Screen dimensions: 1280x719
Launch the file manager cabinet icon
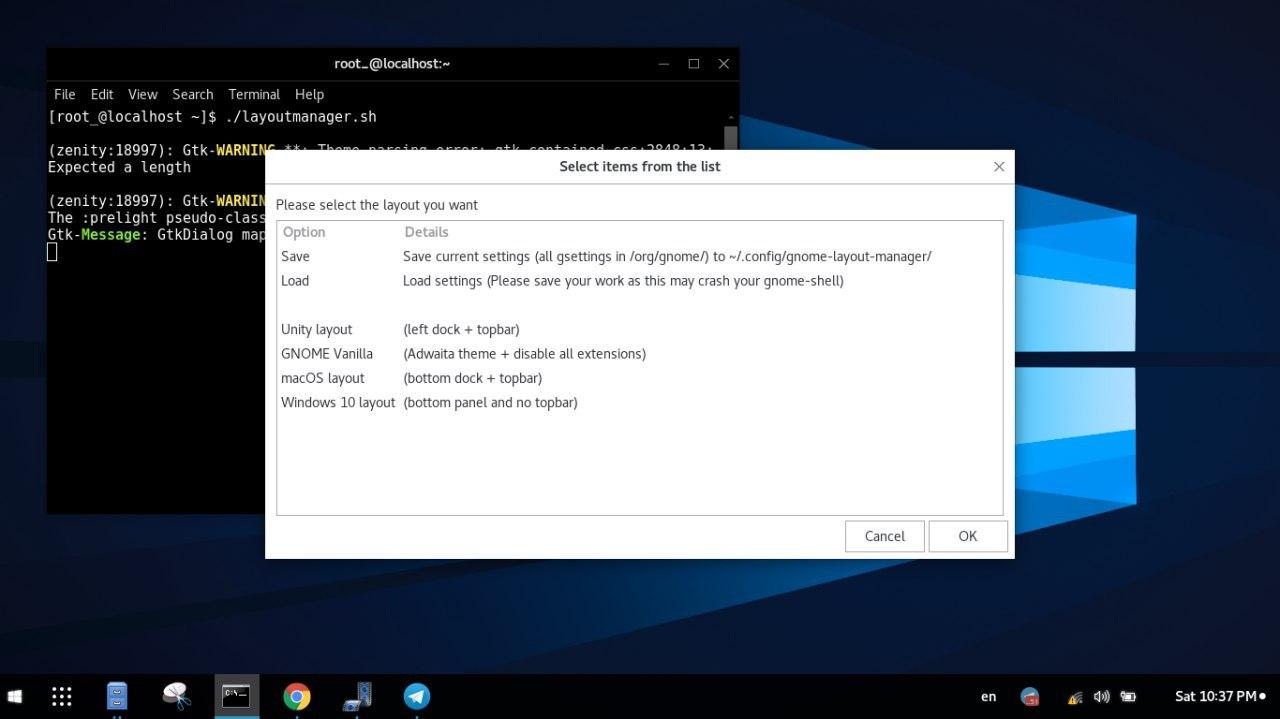tap(117, 696)
